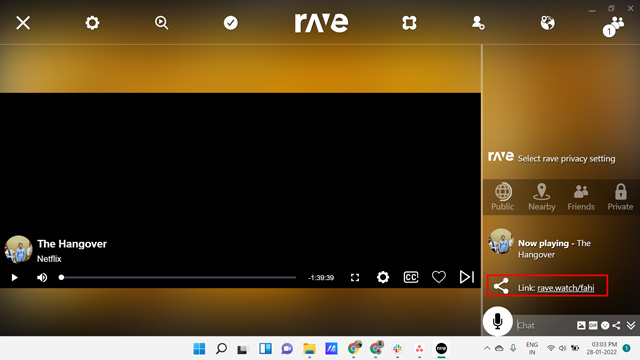Toggle the microphone voice button
The width and height of the screenshot is (640, 360).
click(x=498, y=321)
